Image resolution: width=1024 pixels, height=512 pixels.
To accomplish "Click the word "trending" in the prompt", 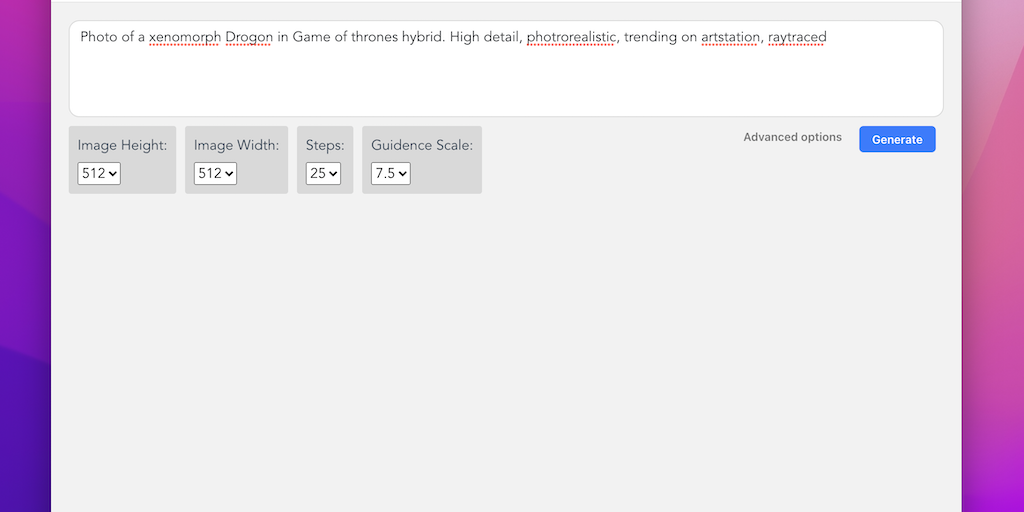I will [650, 38].
